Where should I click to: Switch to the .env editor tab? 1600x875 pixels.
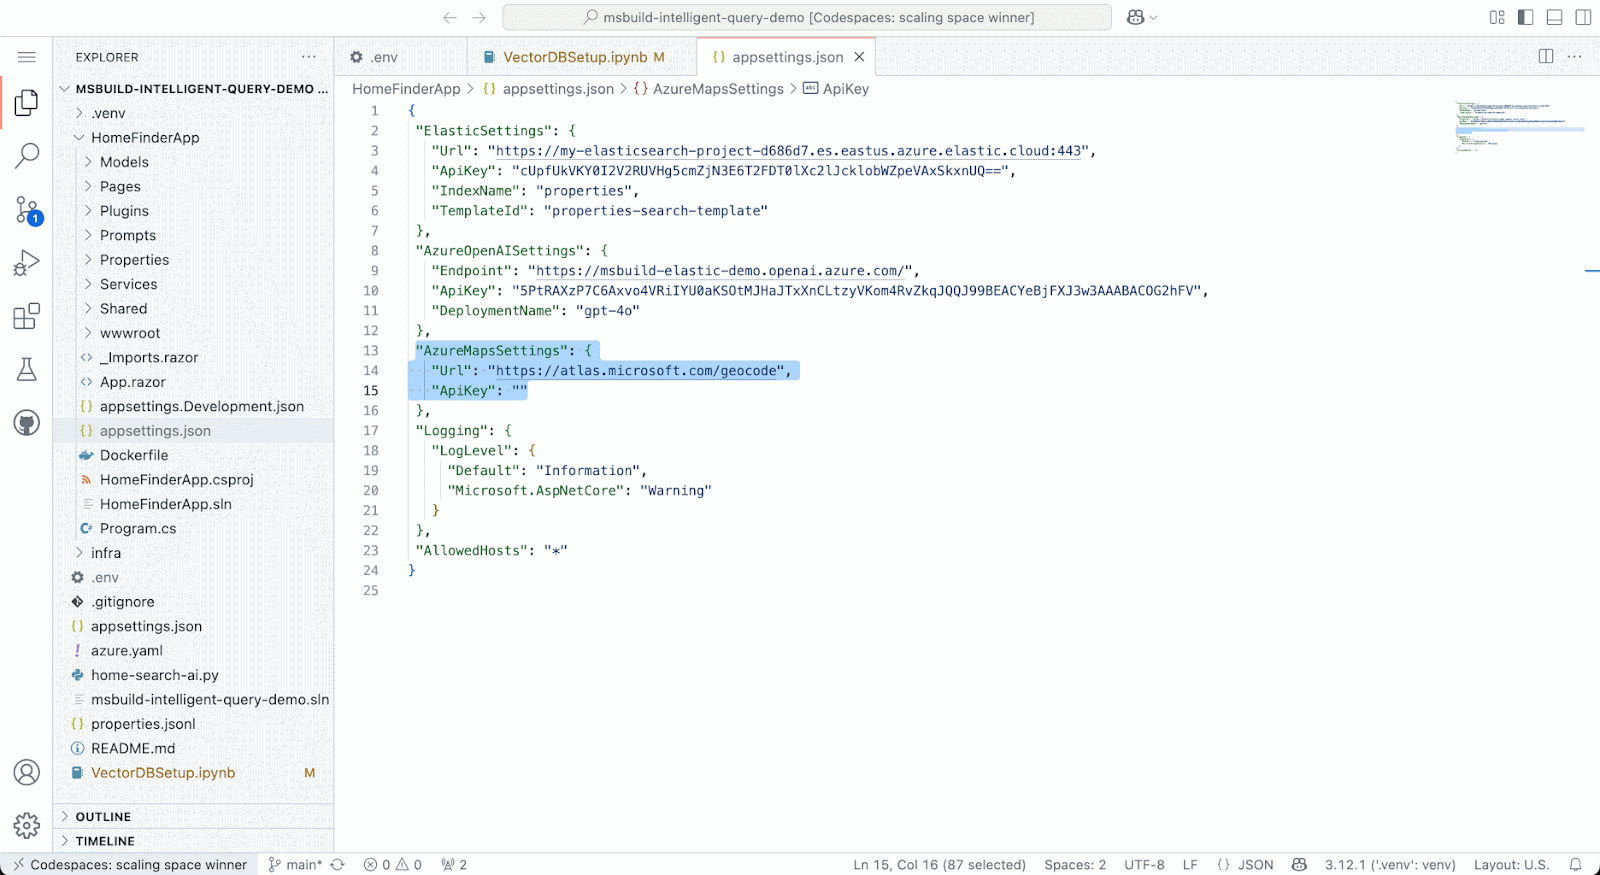click(x=384, y=57)
